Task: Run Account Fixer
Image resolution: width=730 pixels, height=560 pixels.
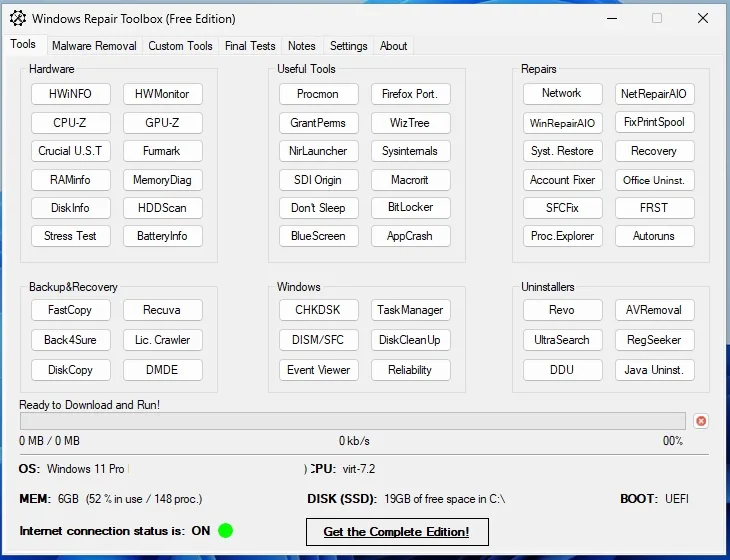Action: [563, 180]
